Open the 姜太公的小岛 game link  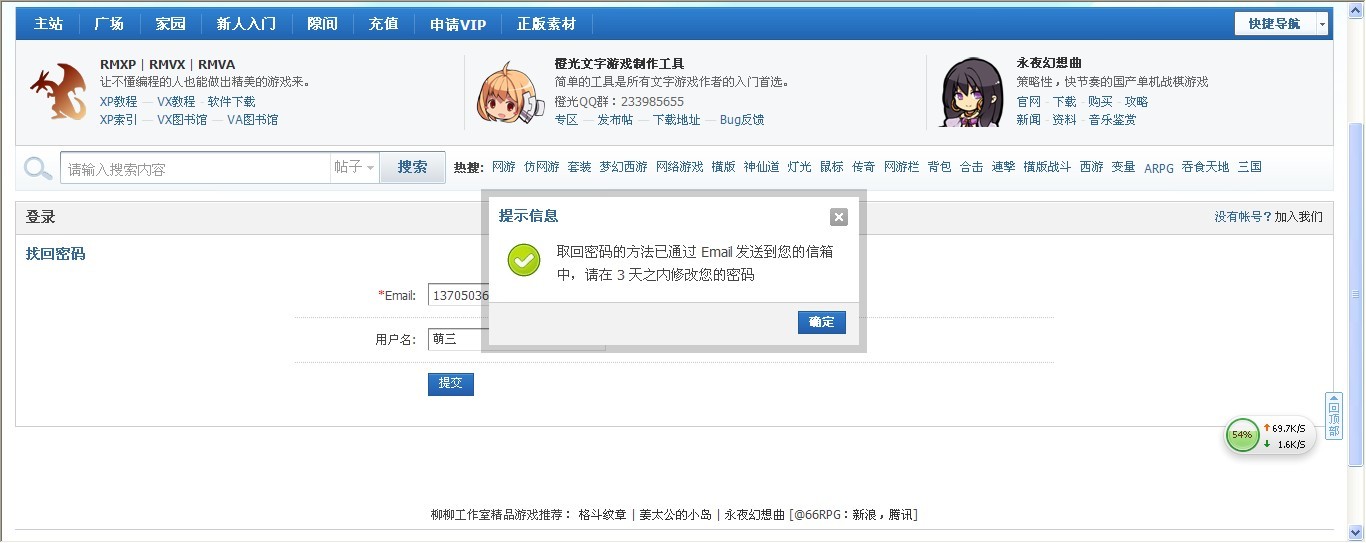tap(675, 515)
